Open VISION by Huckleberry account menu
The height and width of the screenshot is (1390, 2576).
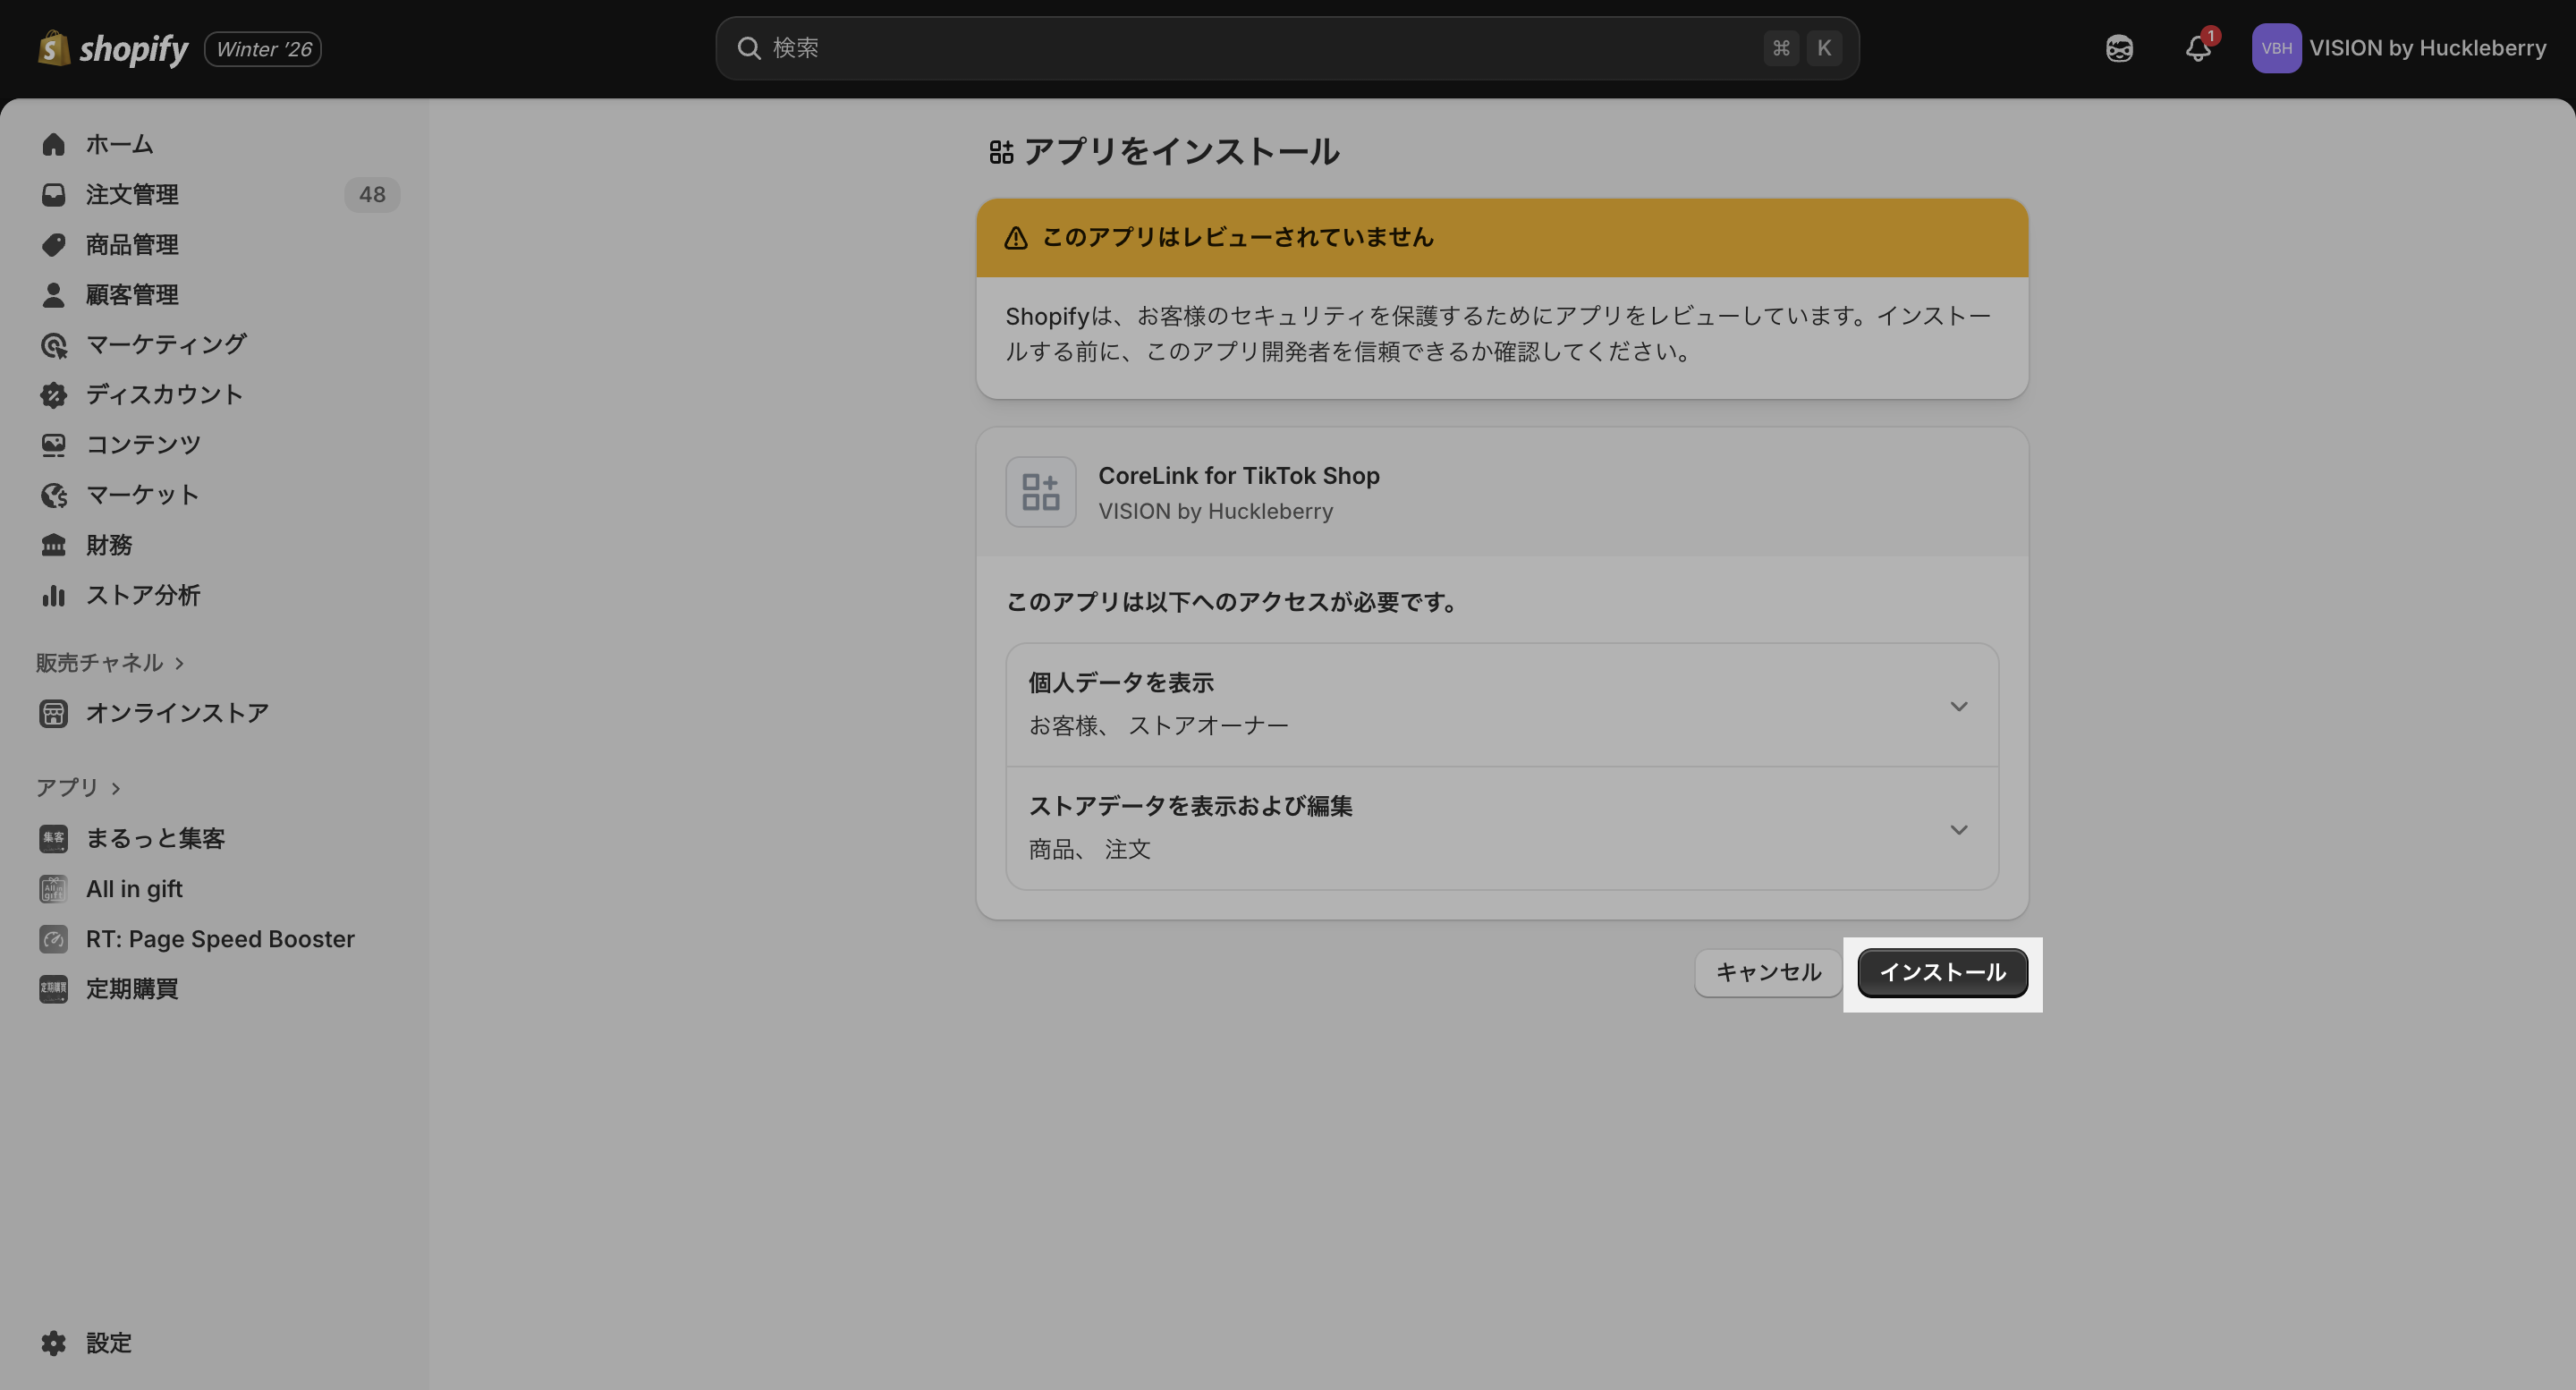tap(2399, 48)
